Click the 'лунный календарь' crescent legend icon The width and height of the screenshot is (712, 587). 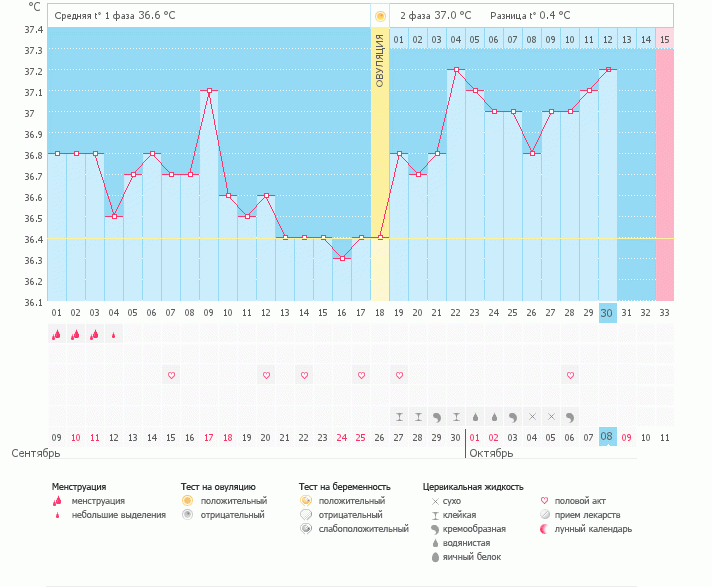545,529
